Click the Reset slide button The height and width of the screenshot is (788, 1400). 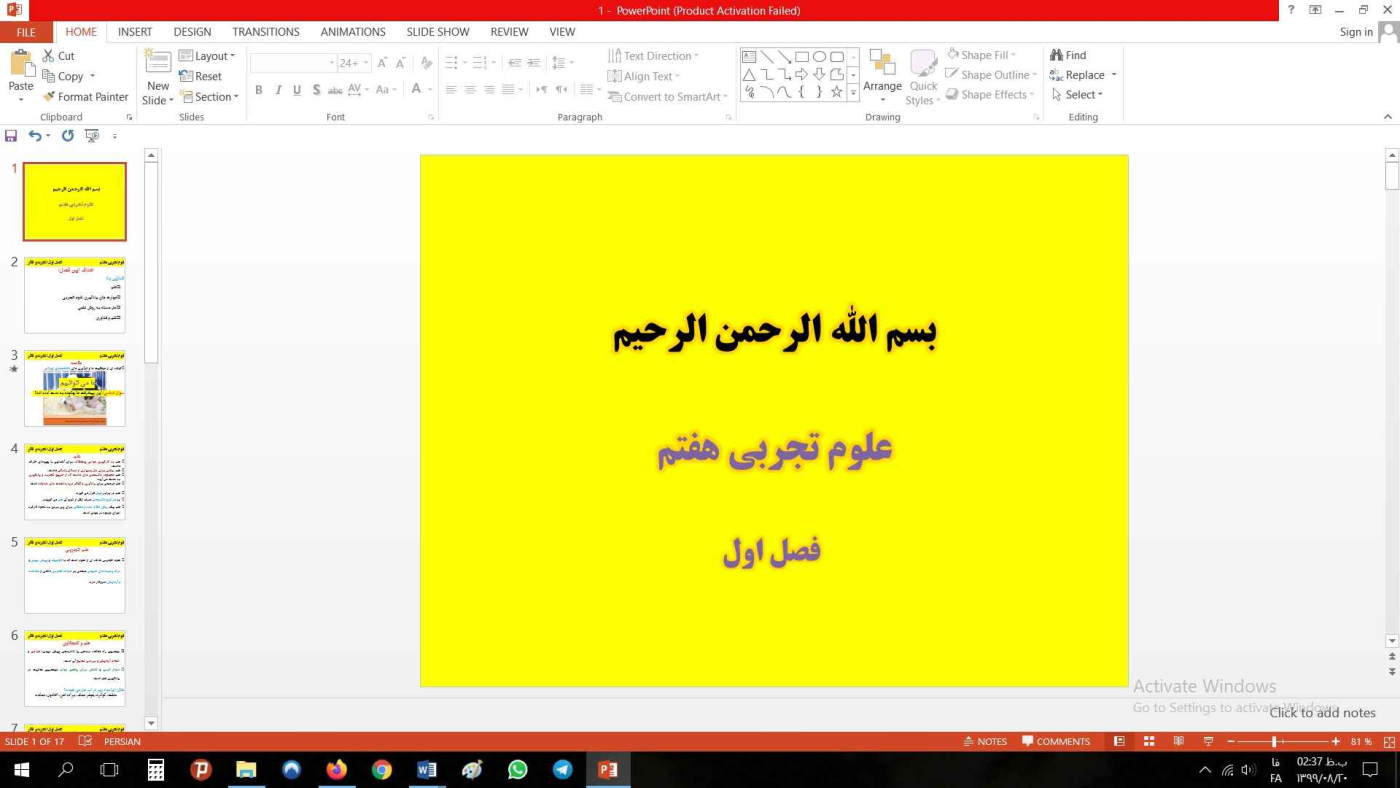coord(201,76)
